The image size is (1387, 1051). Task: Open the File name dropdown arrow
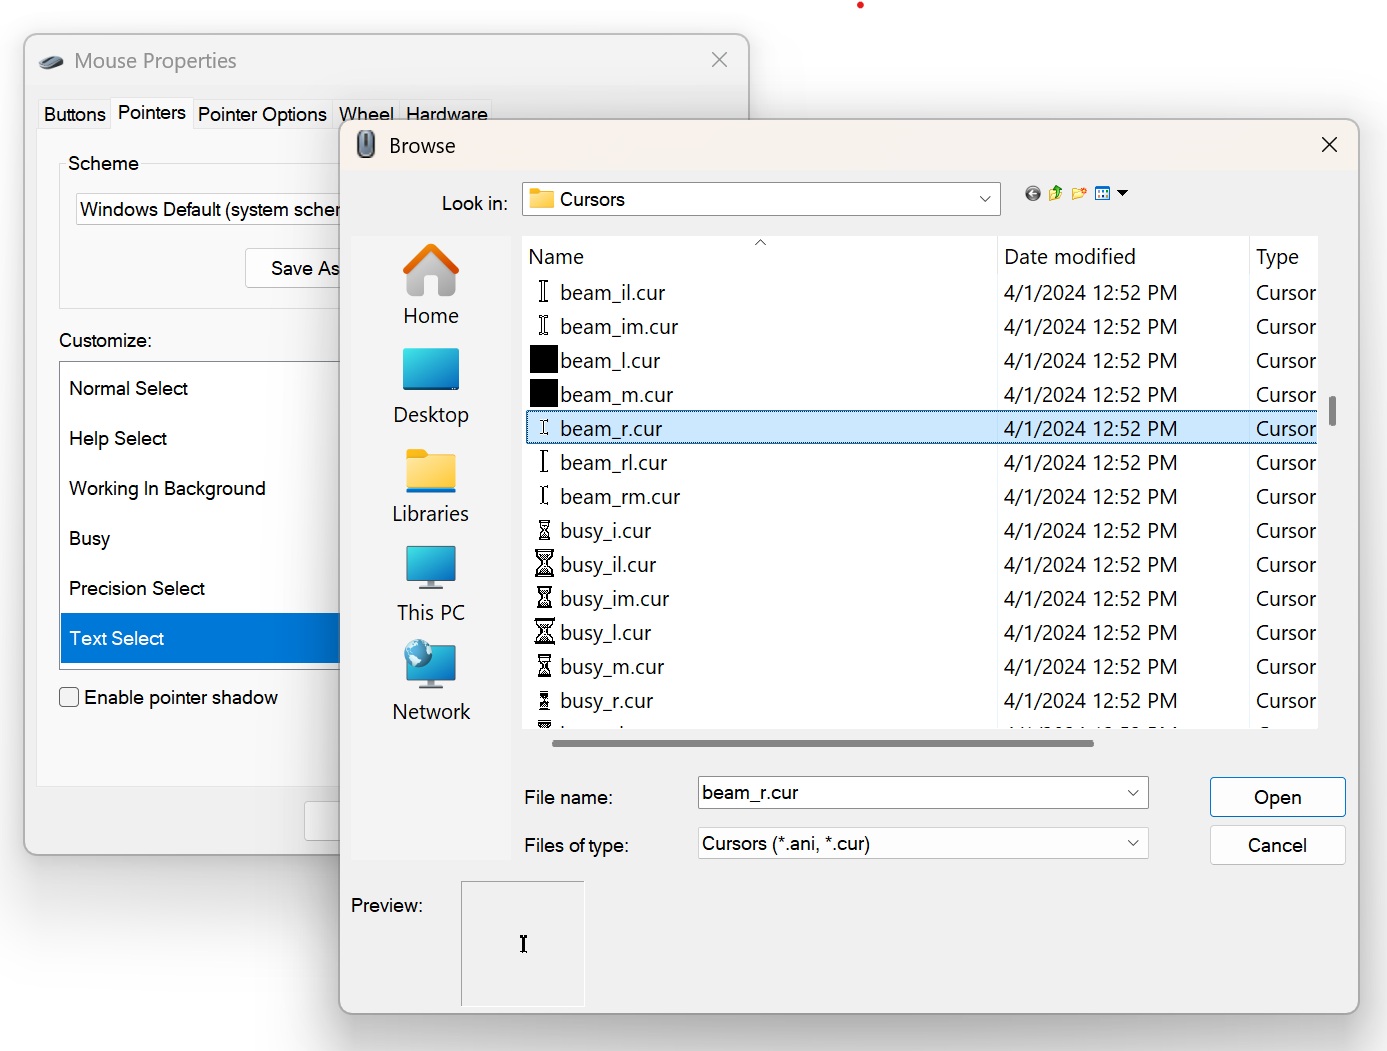[1133, 793]
